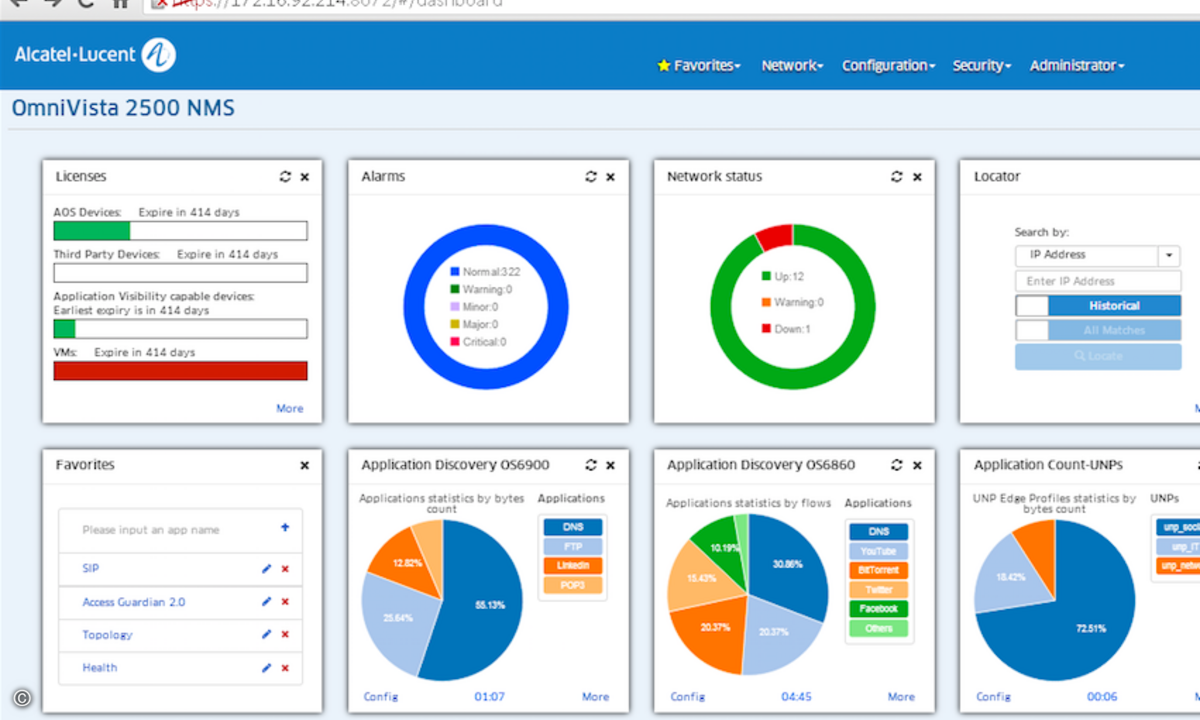Open the SIP favorite link
1200x720 pixels.
(91, 568)
